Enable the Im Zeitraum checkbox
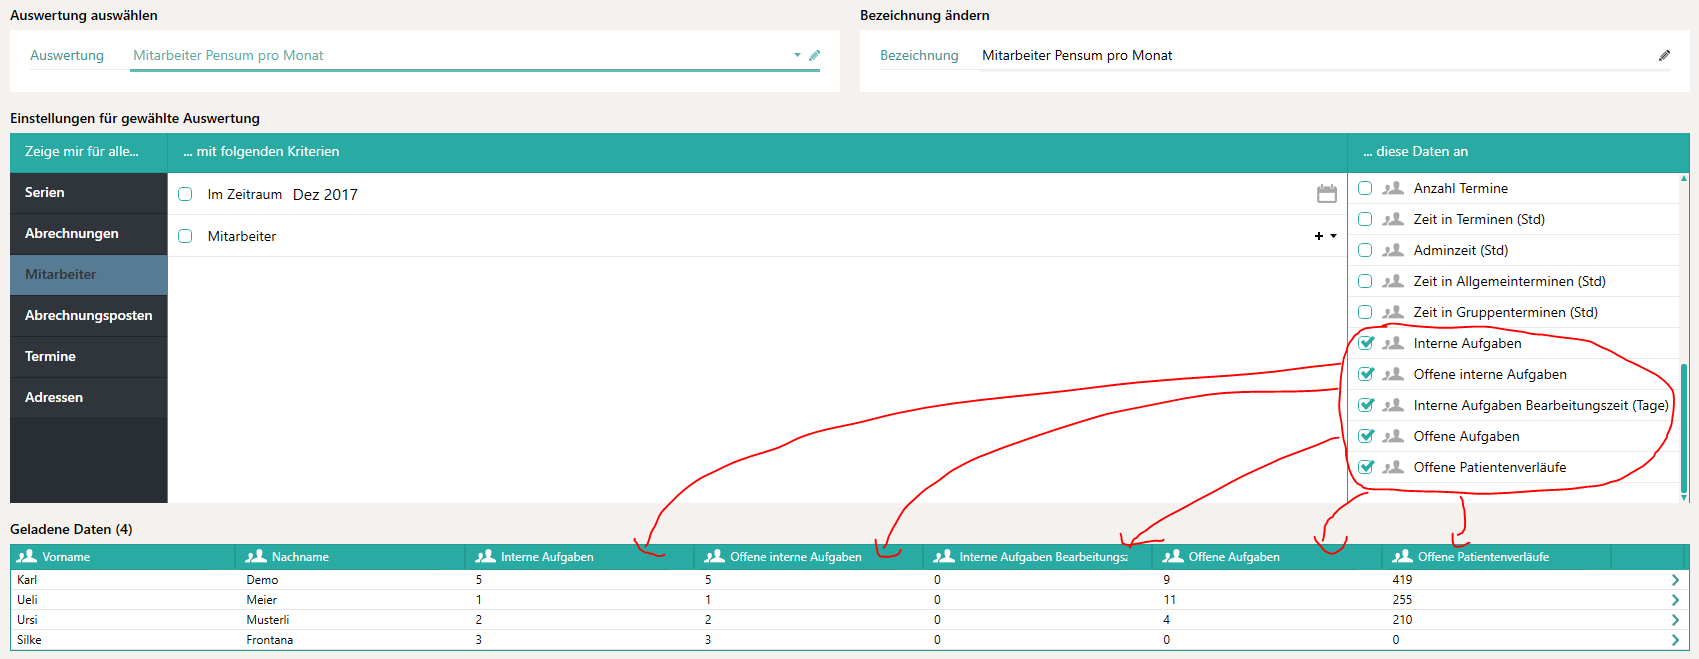Viewport: 1699px width, 659px height. (185, 194)
